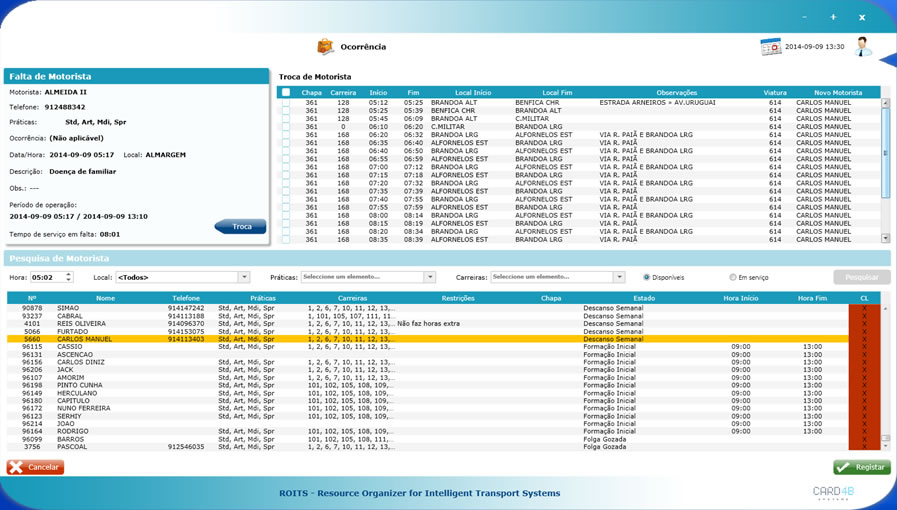Open the Local dropdown showing Todos
Image resolution: width=897 pixels, height=510 pixels.
[x=243, y=277]
